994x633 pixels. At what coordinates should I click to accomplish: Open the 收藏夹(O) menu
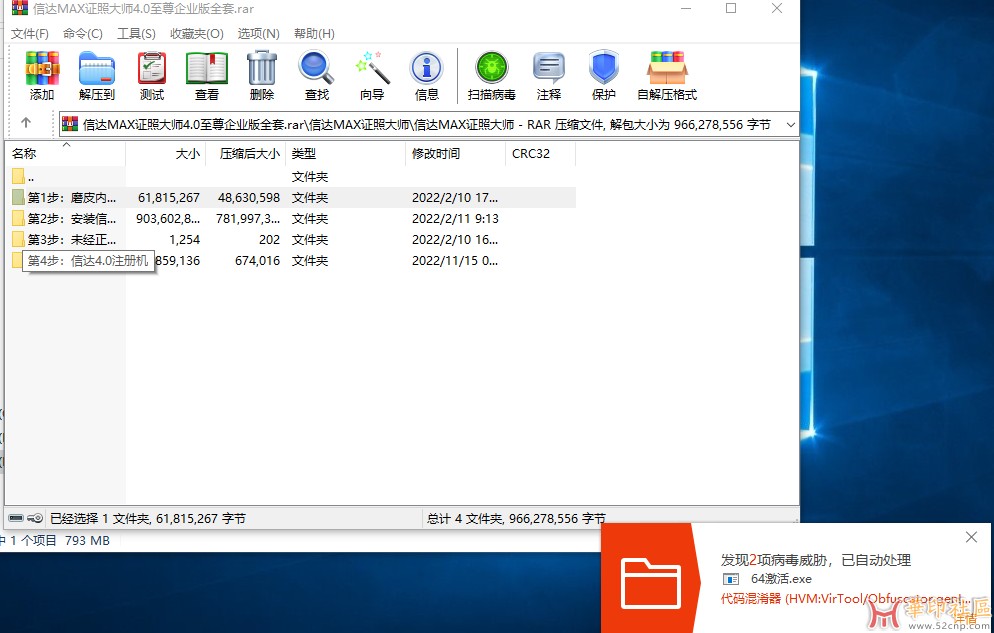pos(197,34)
